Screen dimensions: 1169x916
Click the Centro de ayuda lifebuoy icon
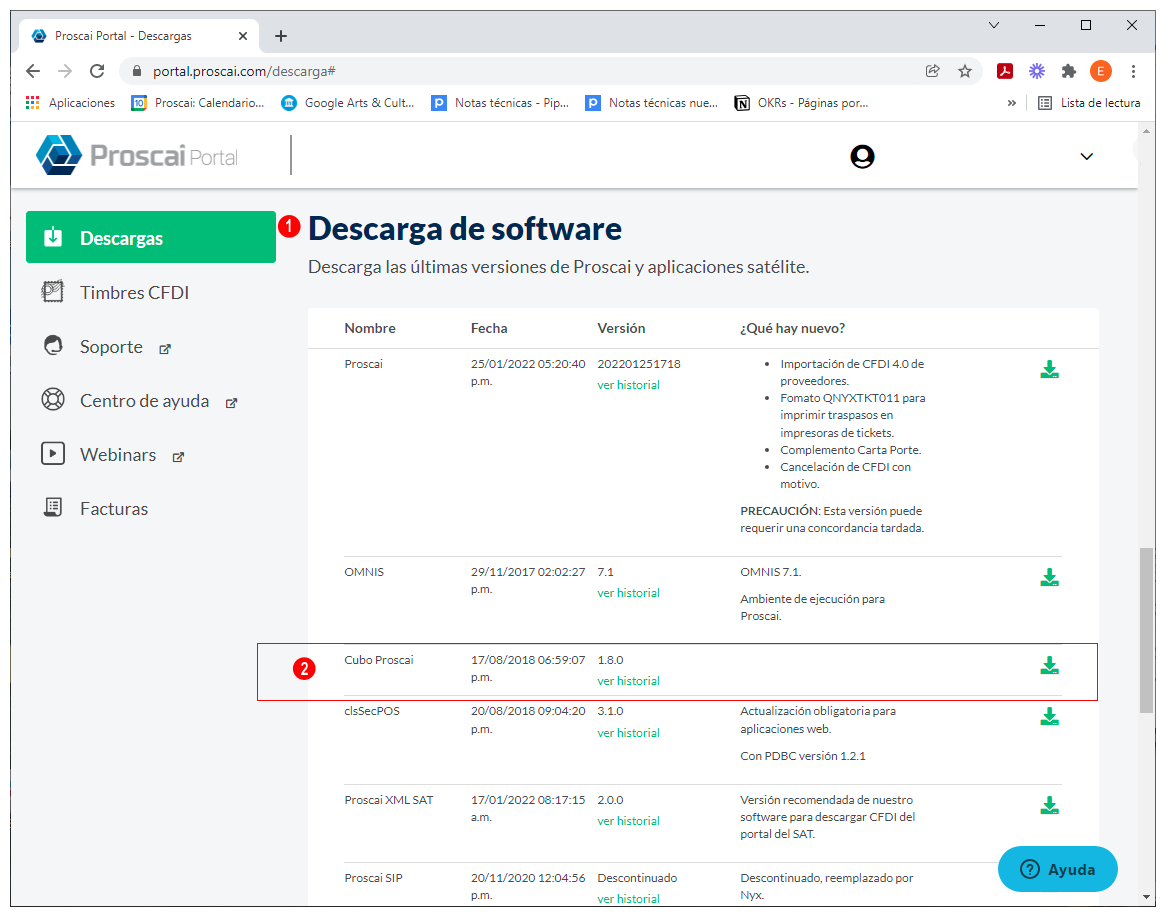(53, 399)
